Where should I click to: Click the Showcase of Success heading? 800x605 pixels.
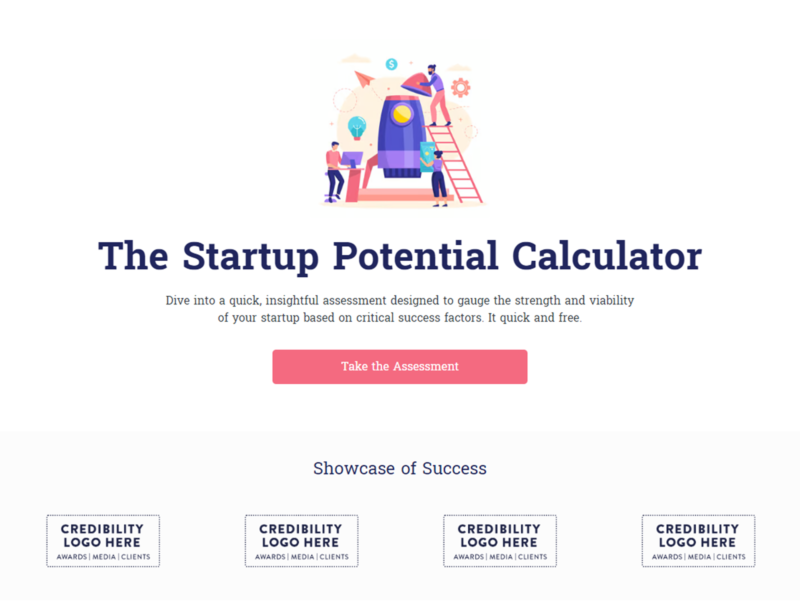(400, 468)
